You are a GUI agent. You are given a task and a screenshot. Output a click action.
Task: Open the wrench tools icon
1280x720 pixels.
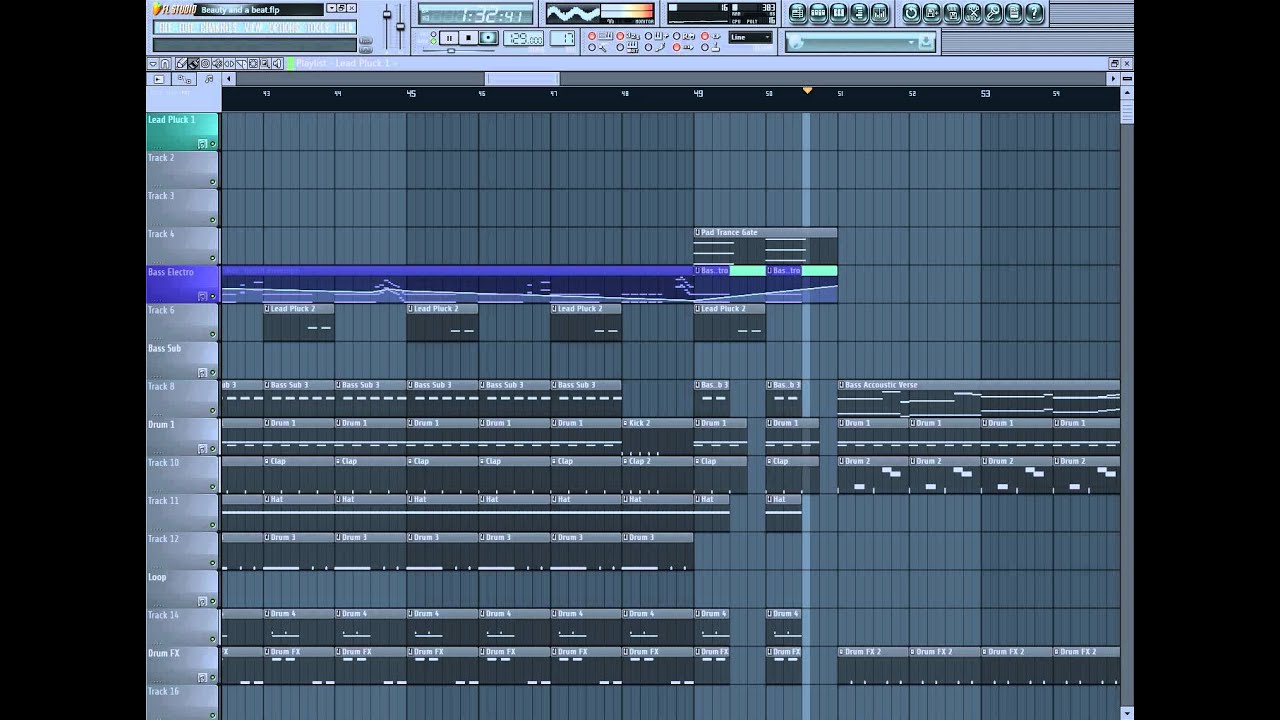point(993,13)
